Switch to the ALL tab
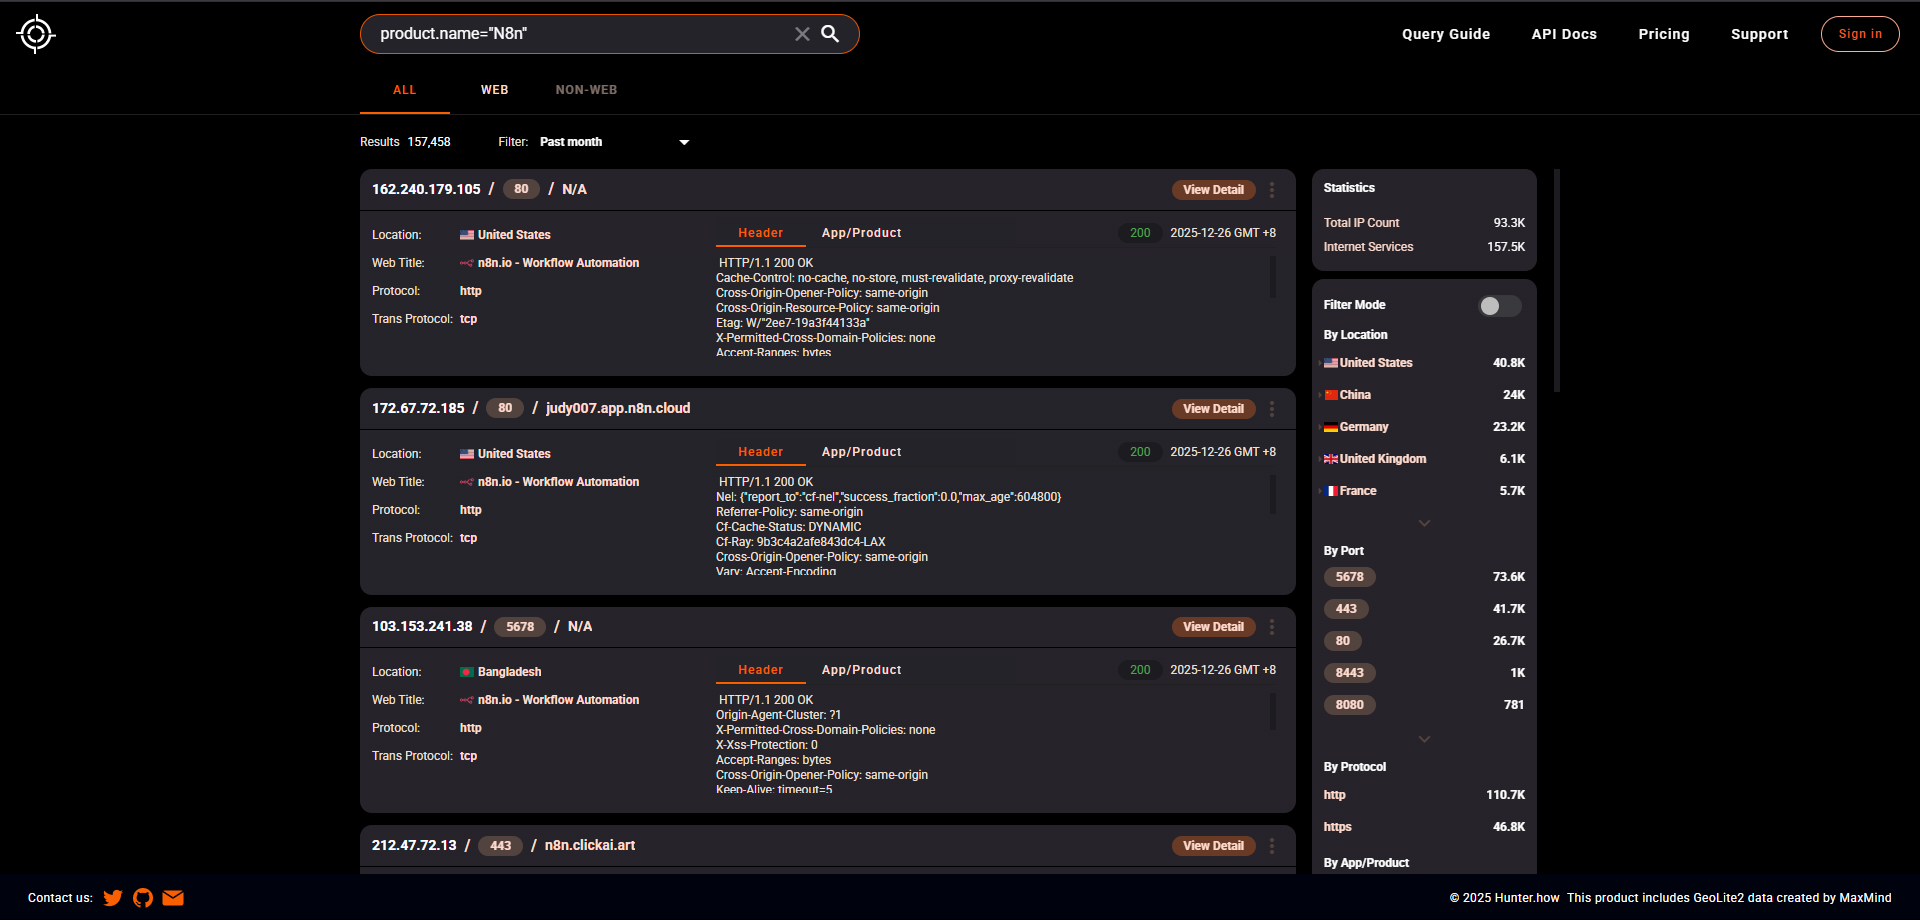The width and height of the screenshot is (1920, 920). (404, 90)
